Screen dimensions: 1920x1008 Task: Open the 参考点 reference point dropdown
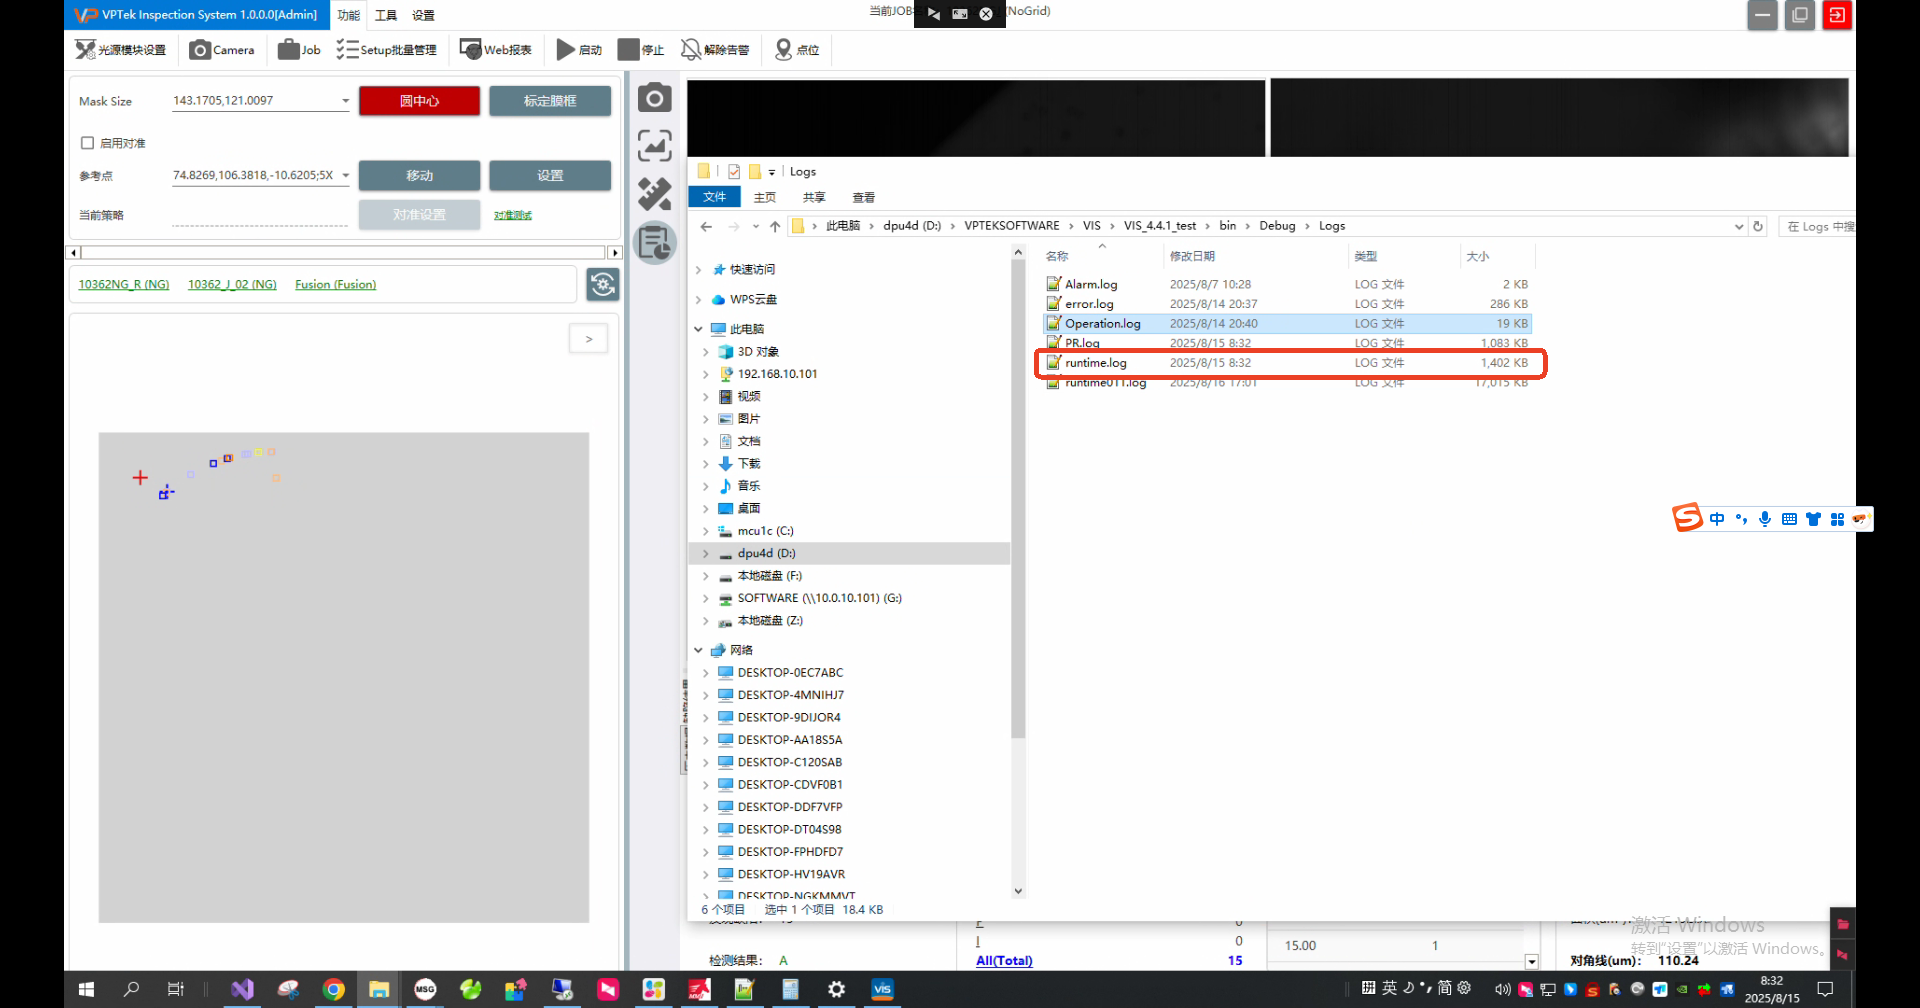pyautogui.click(x=345, y=176)
